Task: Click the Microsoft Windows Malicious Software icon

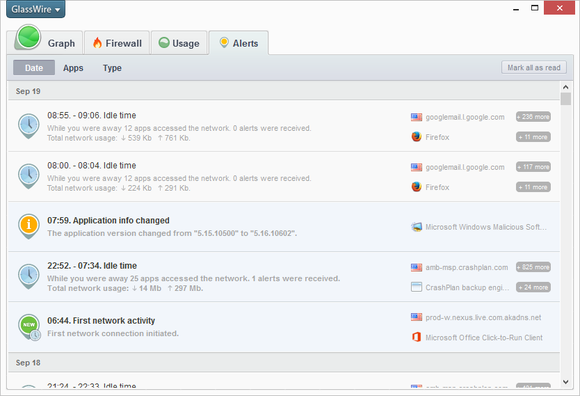Action: pyautogui.click(x=417, y=227)
